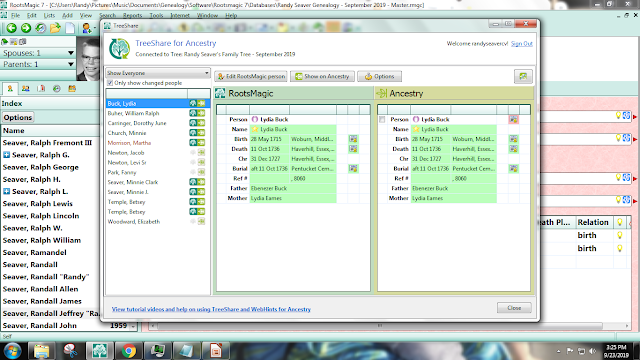Open the View menu

click(x=86, y=16)
